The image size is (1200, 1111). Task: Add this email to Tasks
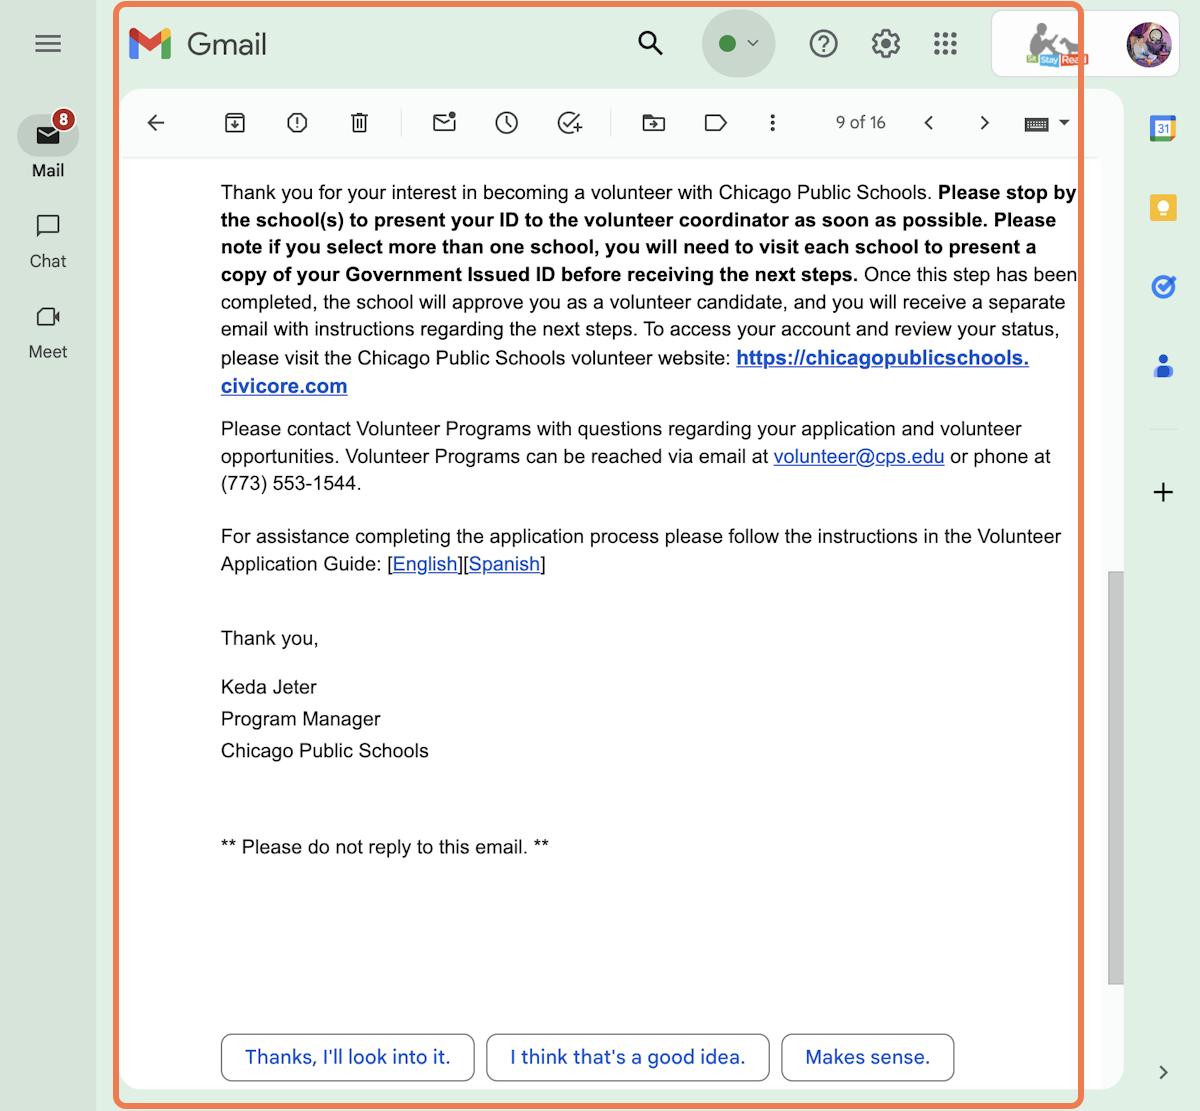tap(569, 123)
